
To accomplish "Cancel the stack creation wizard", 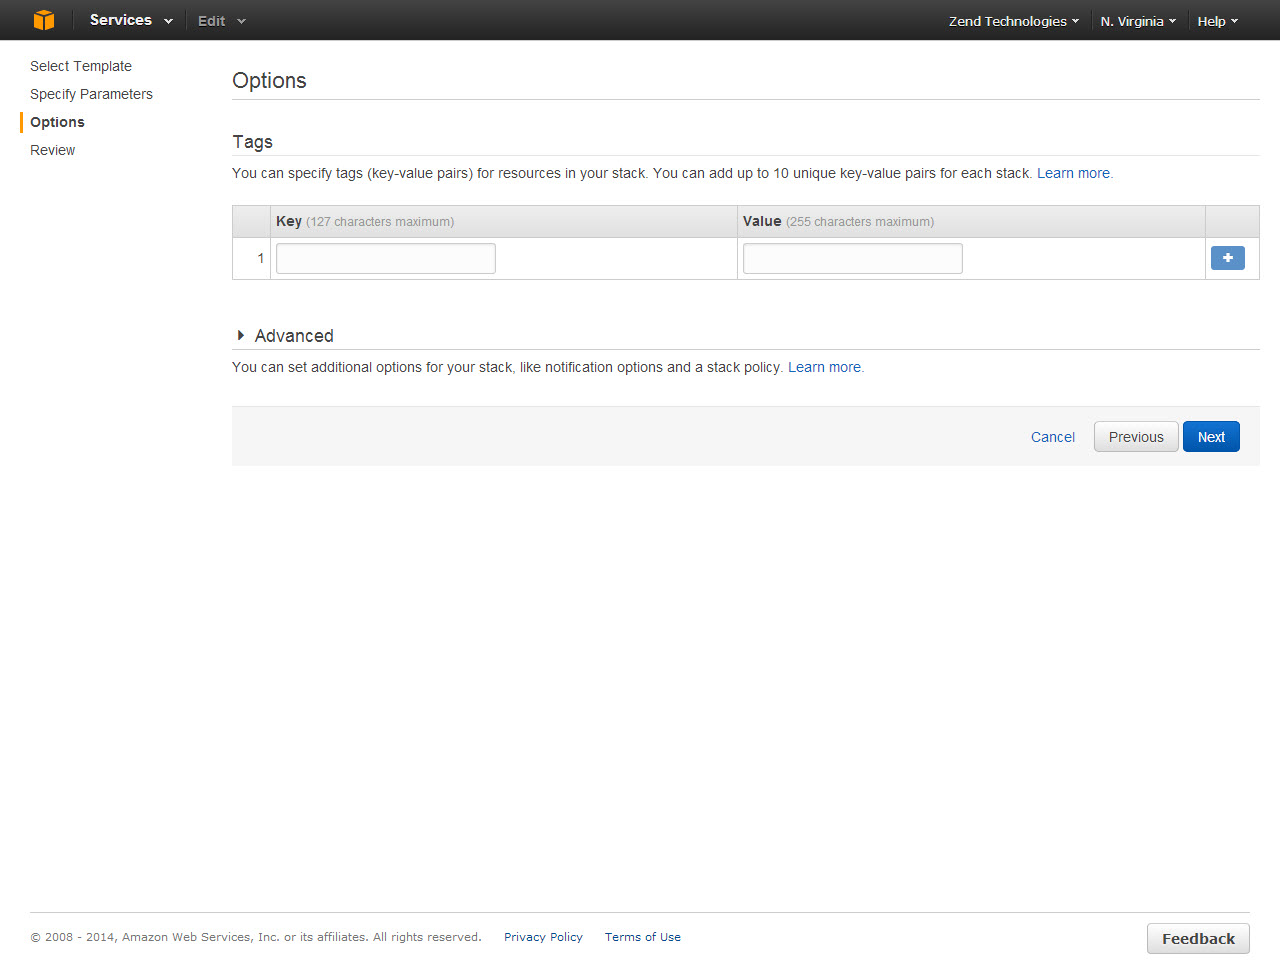I will (x=1052, y=437).
